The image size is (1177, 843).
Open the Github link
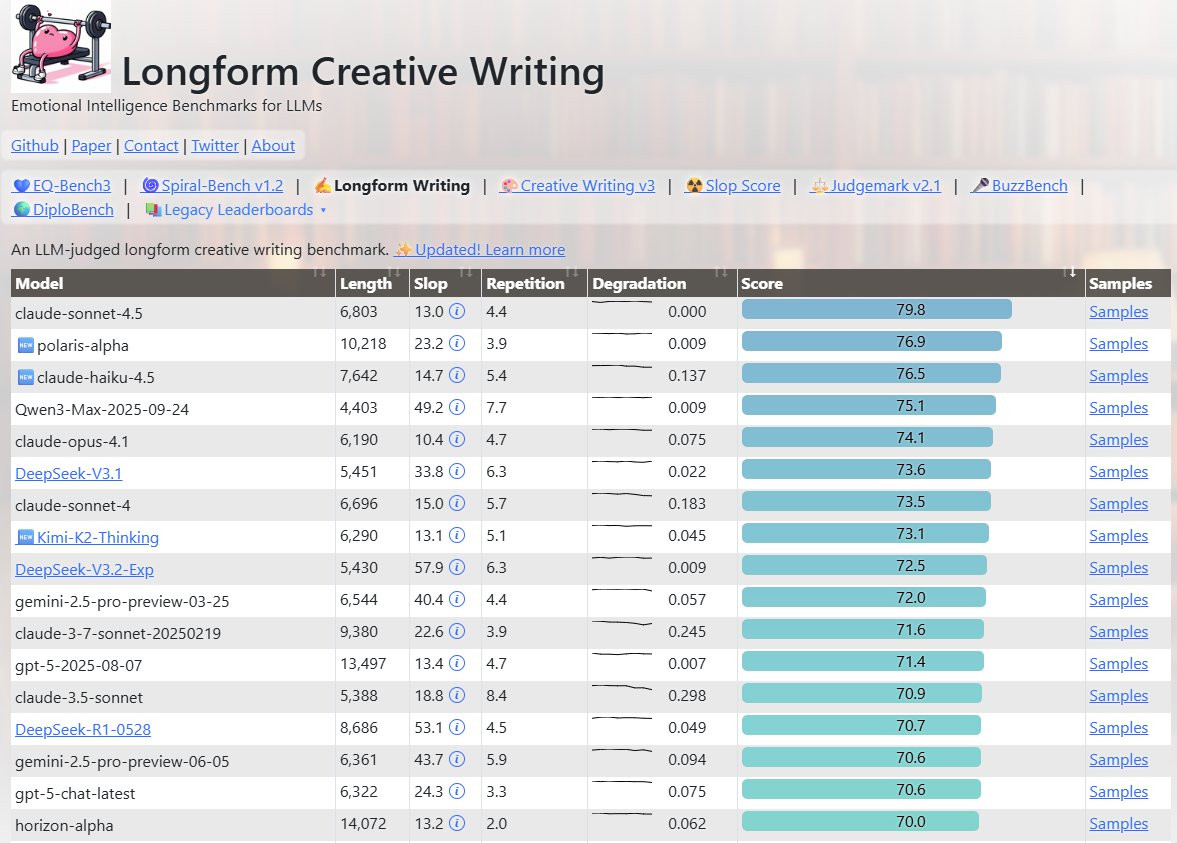pos(35,146)
